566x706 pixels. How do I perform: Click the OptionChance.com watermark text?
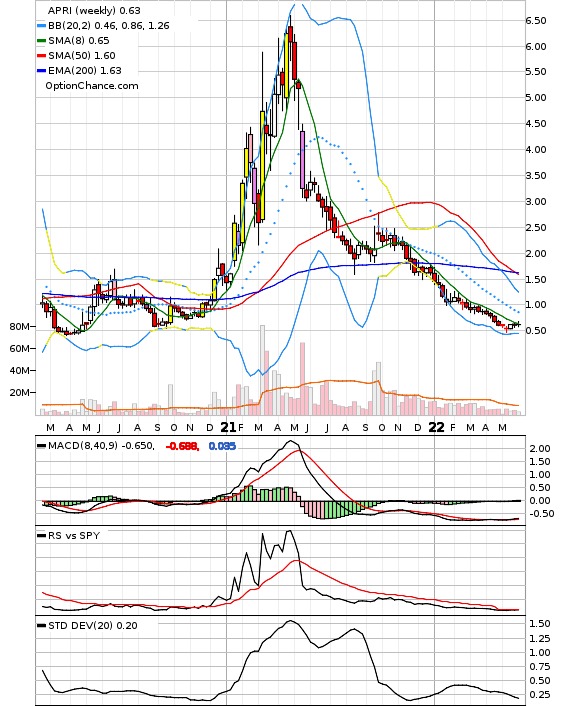[92, 86]
